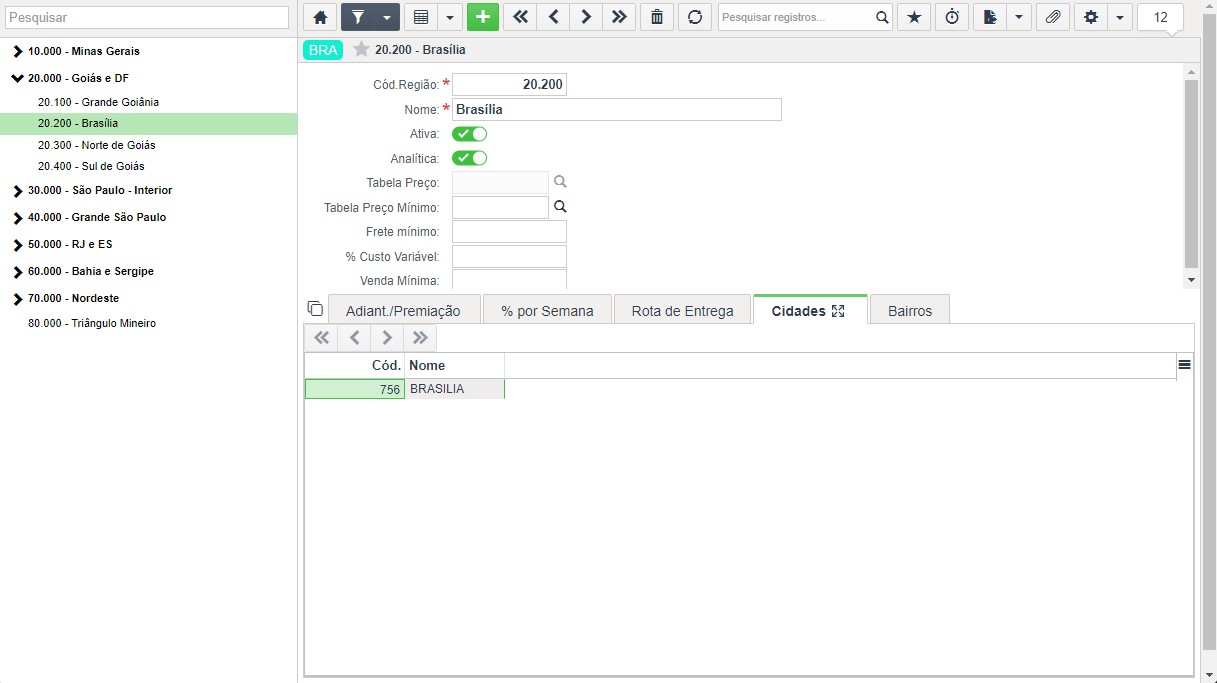1217x683 pixels.
Task: Maximize the Cidades tab with expand icon
Action: (x=838, y=311)
